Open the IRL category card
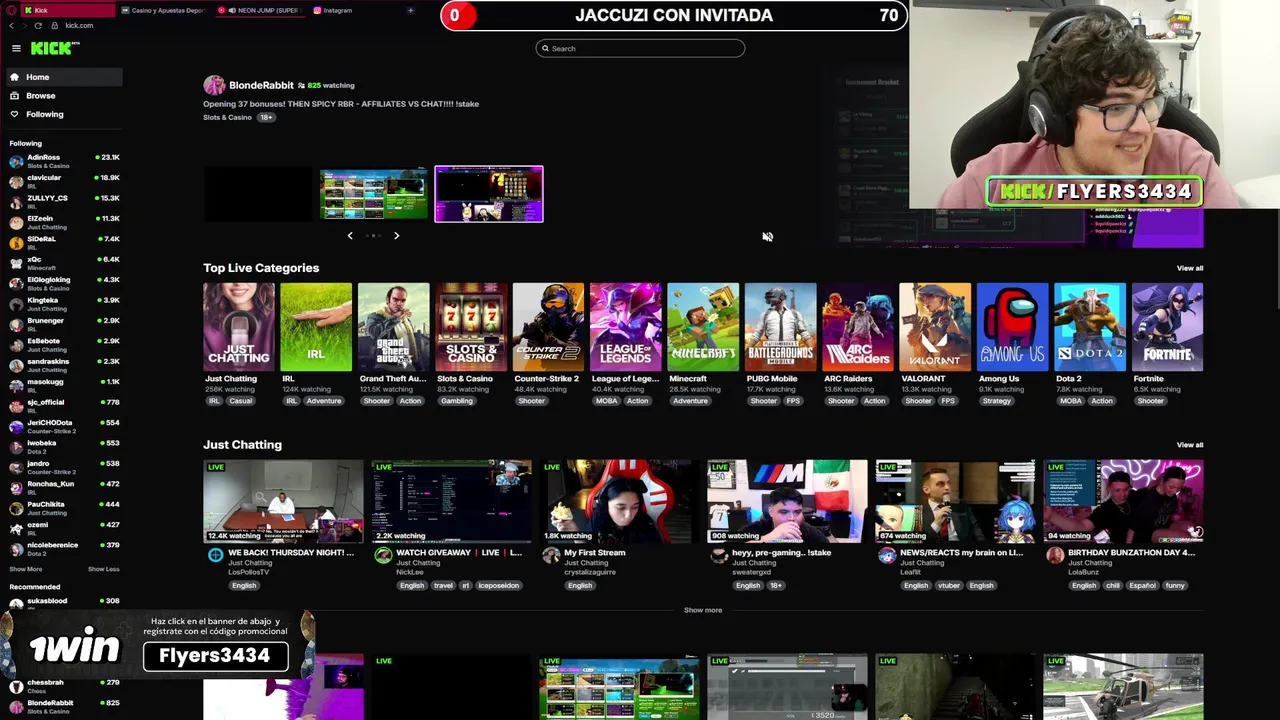1280x720 pixels. 316,327
